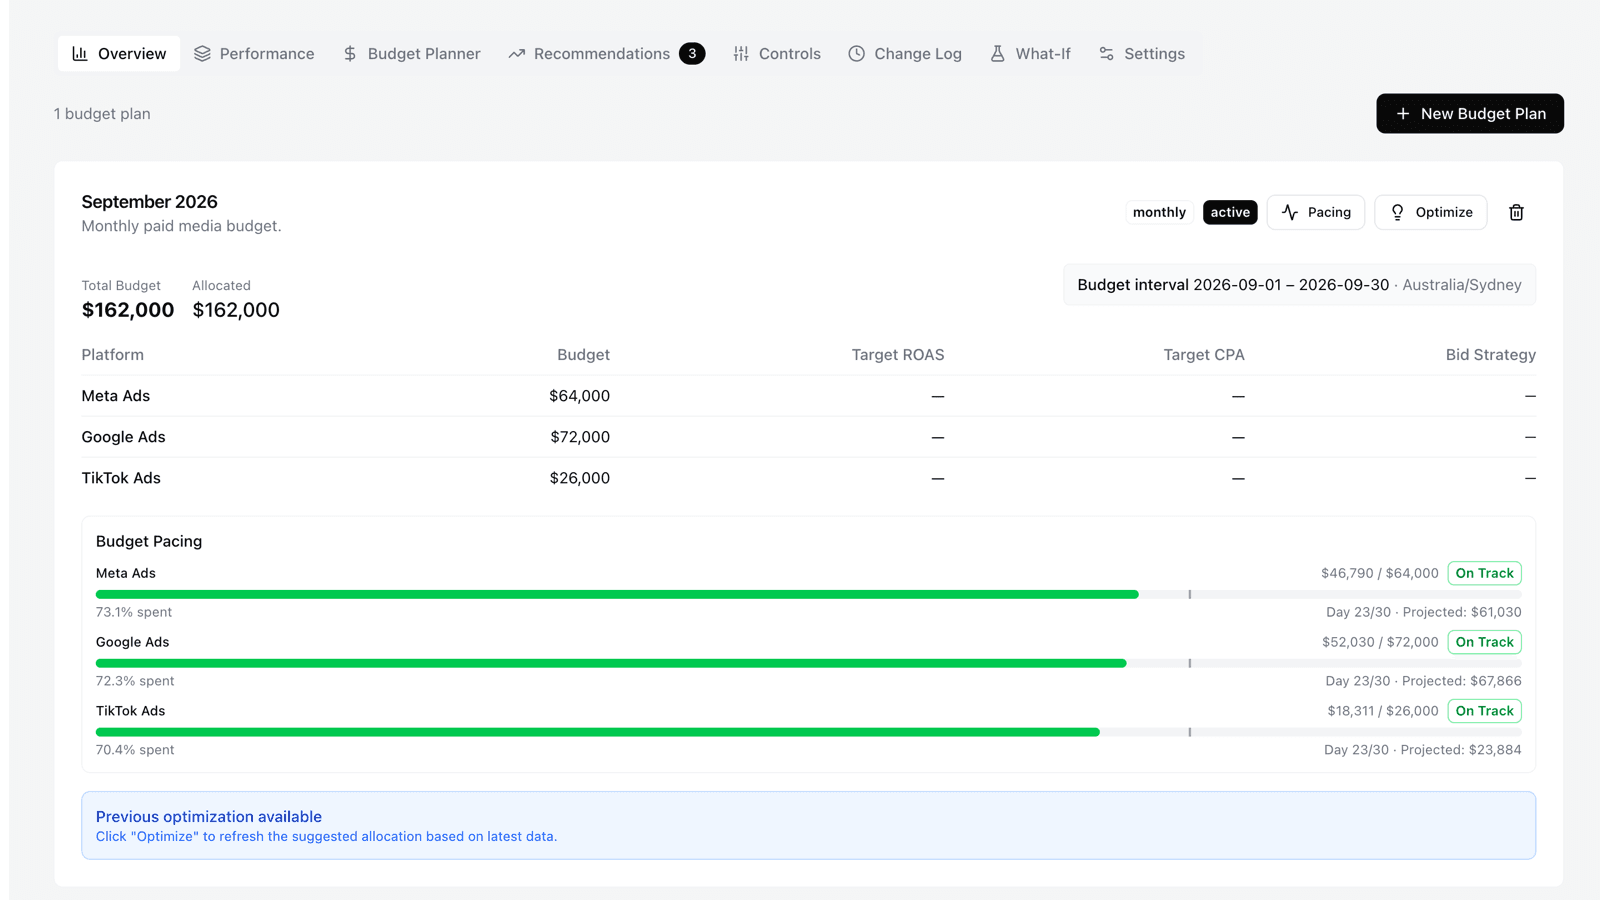
Task: Click the Total Budget $162,000 value
Action: 128,310
